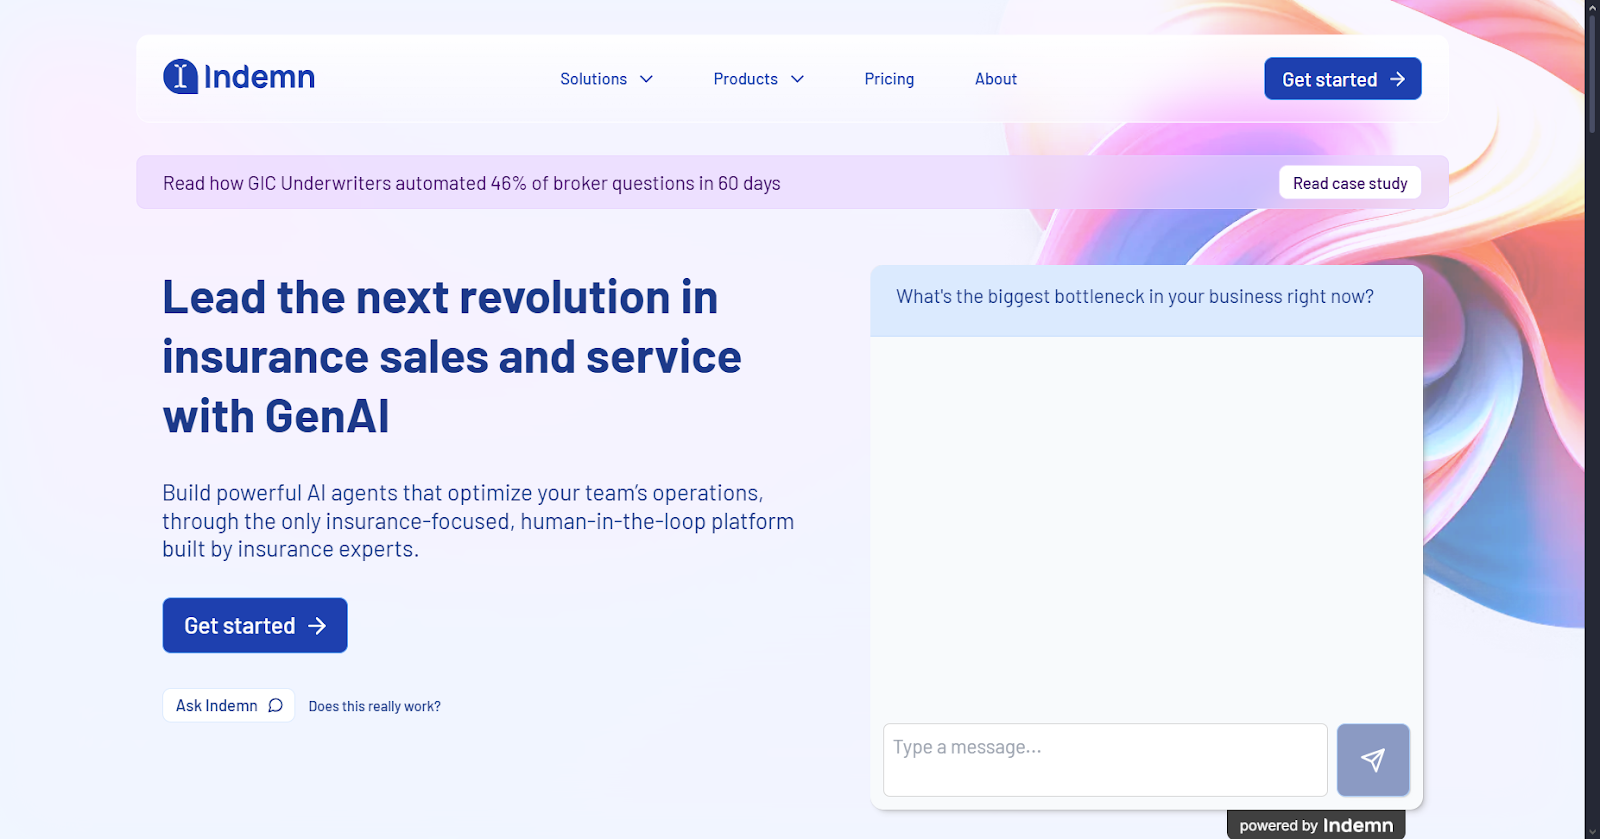Open the About page
1600x839 pixels.
(996, 79)
